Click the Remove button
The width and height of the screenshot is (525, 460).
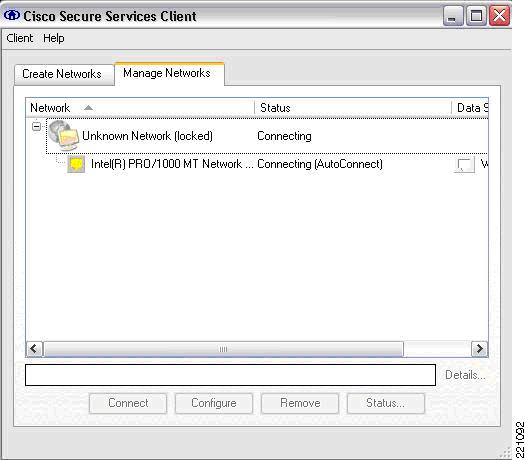(300, 403)
